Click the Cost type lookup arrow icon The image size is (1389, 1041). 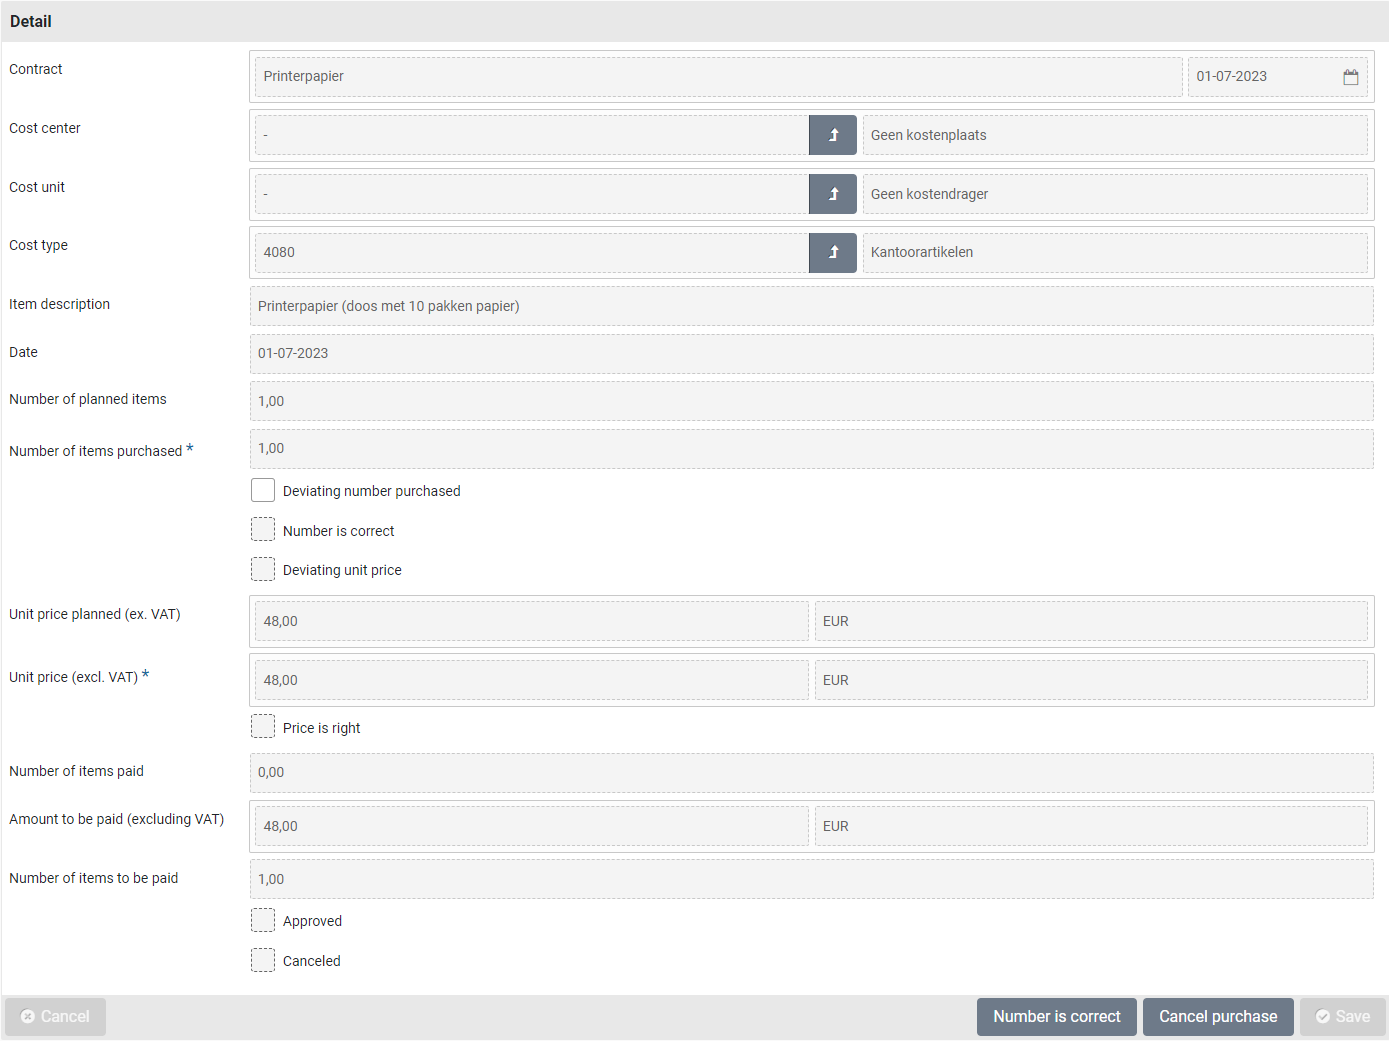point(832,253)
